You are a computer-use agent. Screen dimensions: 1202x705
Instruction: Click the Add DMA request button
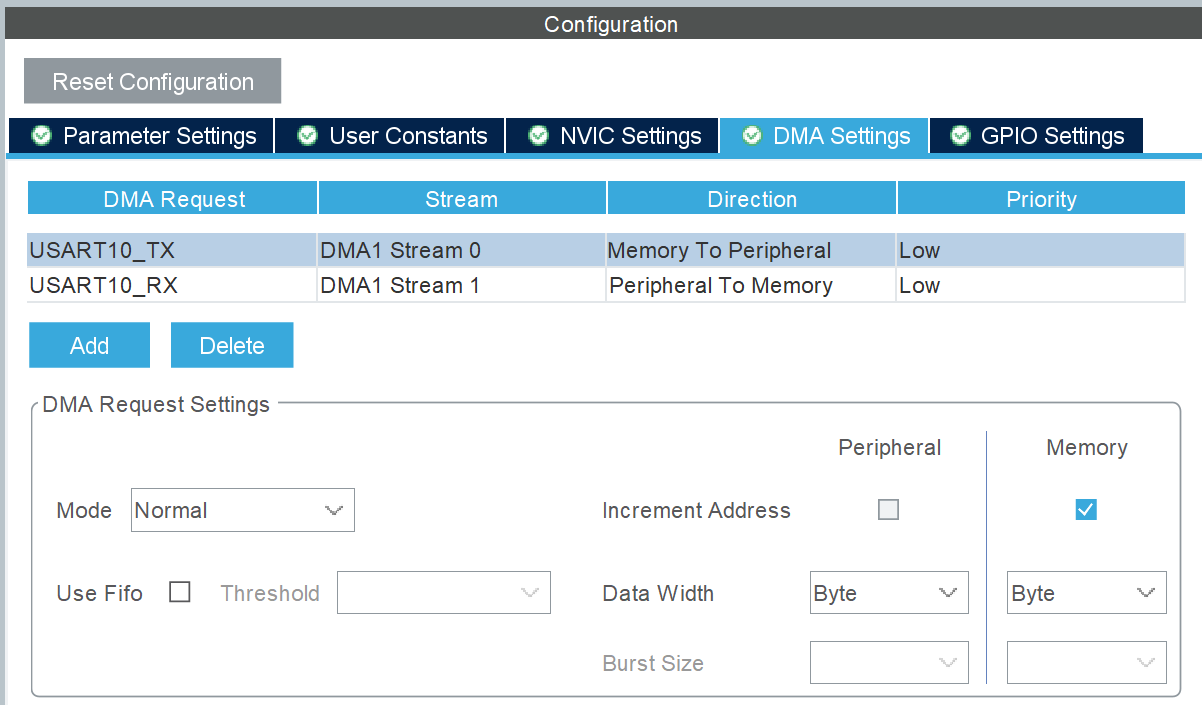(x=89, y=345)
